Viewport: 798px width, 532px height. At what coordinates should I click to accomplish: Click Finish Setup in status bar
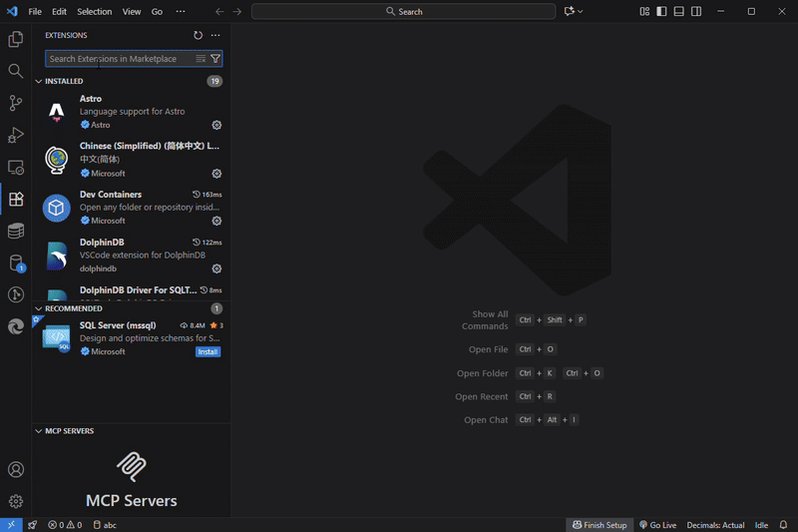point(600,525)
